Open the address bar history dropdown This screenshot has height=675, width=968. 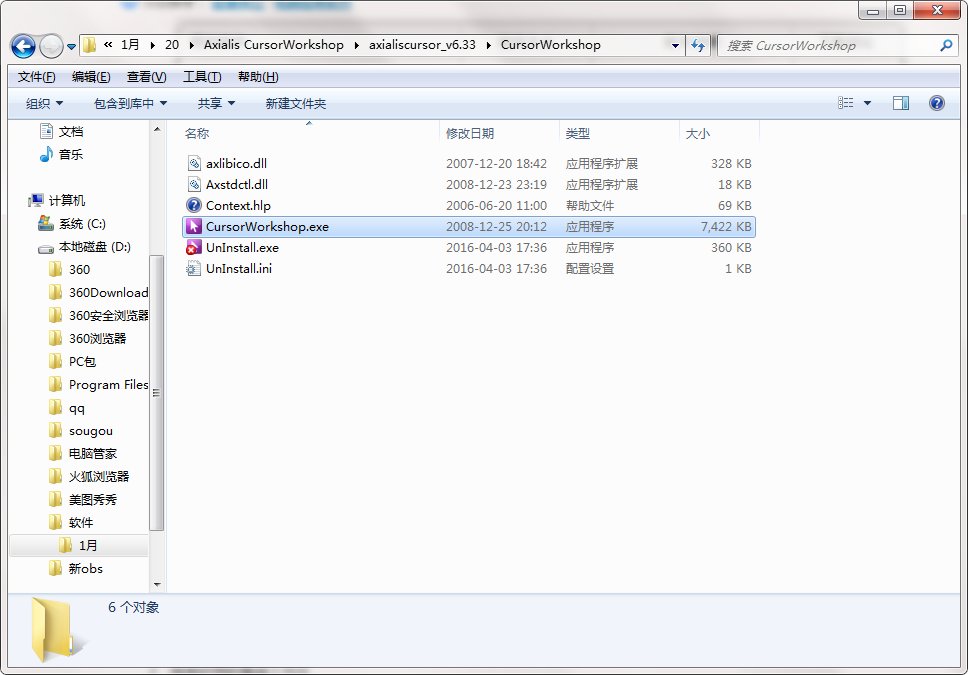tap(675, 45)
